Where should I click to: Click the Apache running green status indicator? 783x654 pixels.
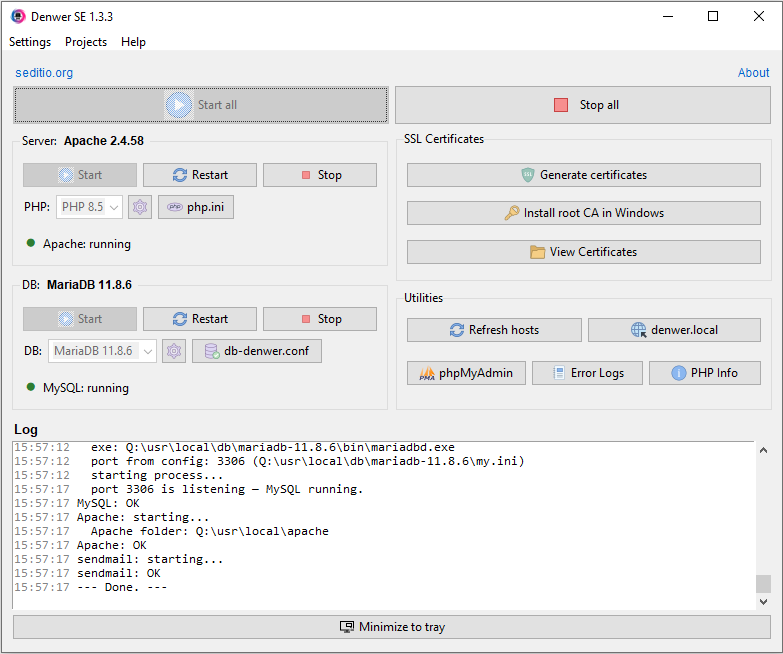(x=31, y=243)
